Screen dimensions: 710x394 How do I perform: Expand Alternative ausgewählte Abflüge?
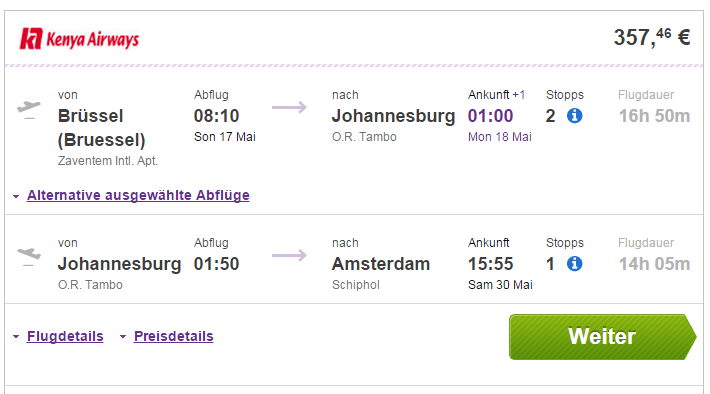(138, 195)
